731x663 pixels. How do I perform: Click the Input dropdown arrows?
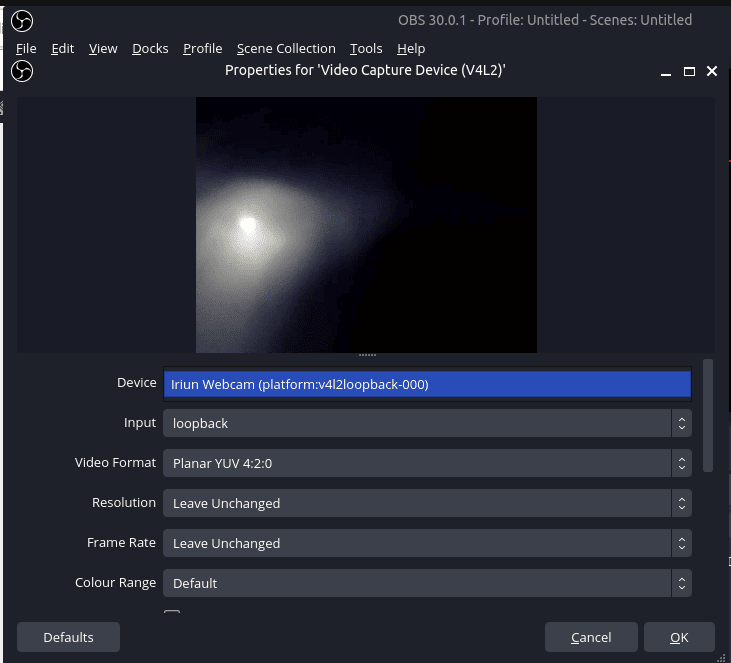coord(682,423)
